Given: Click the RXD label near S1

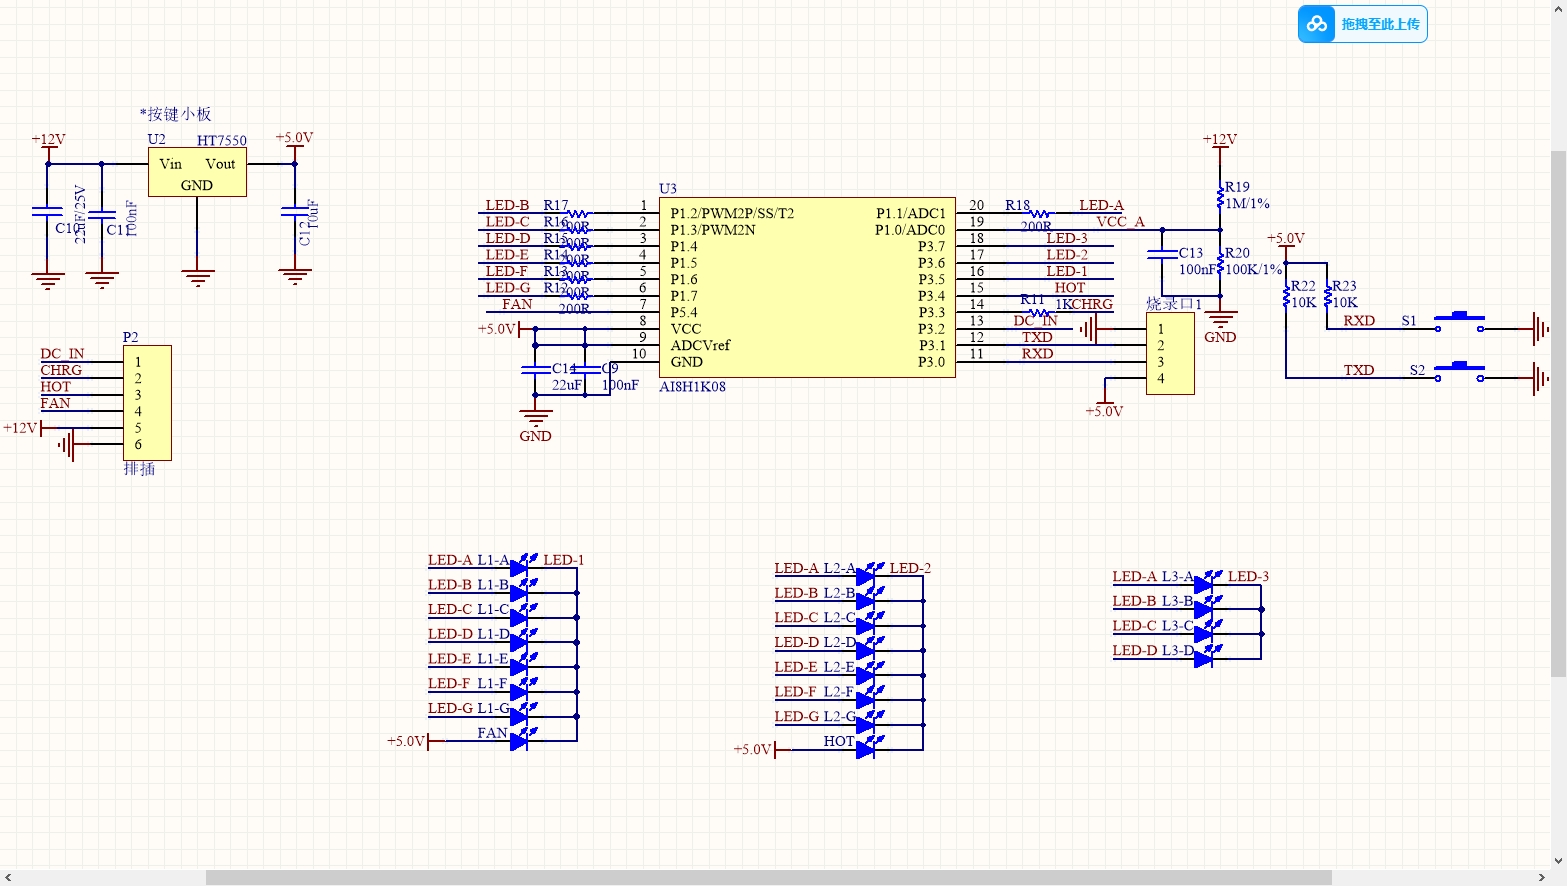Looking at the screenshot, I should [1359, 321].
